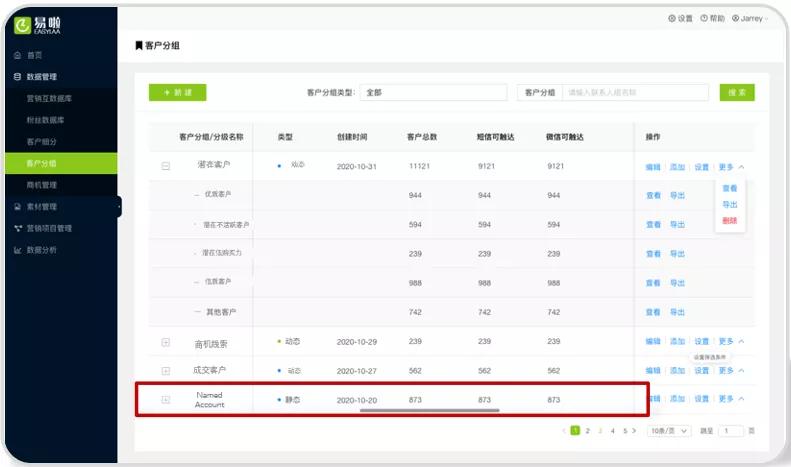Select 客户分组 in the sidebar

click(61, 163)
